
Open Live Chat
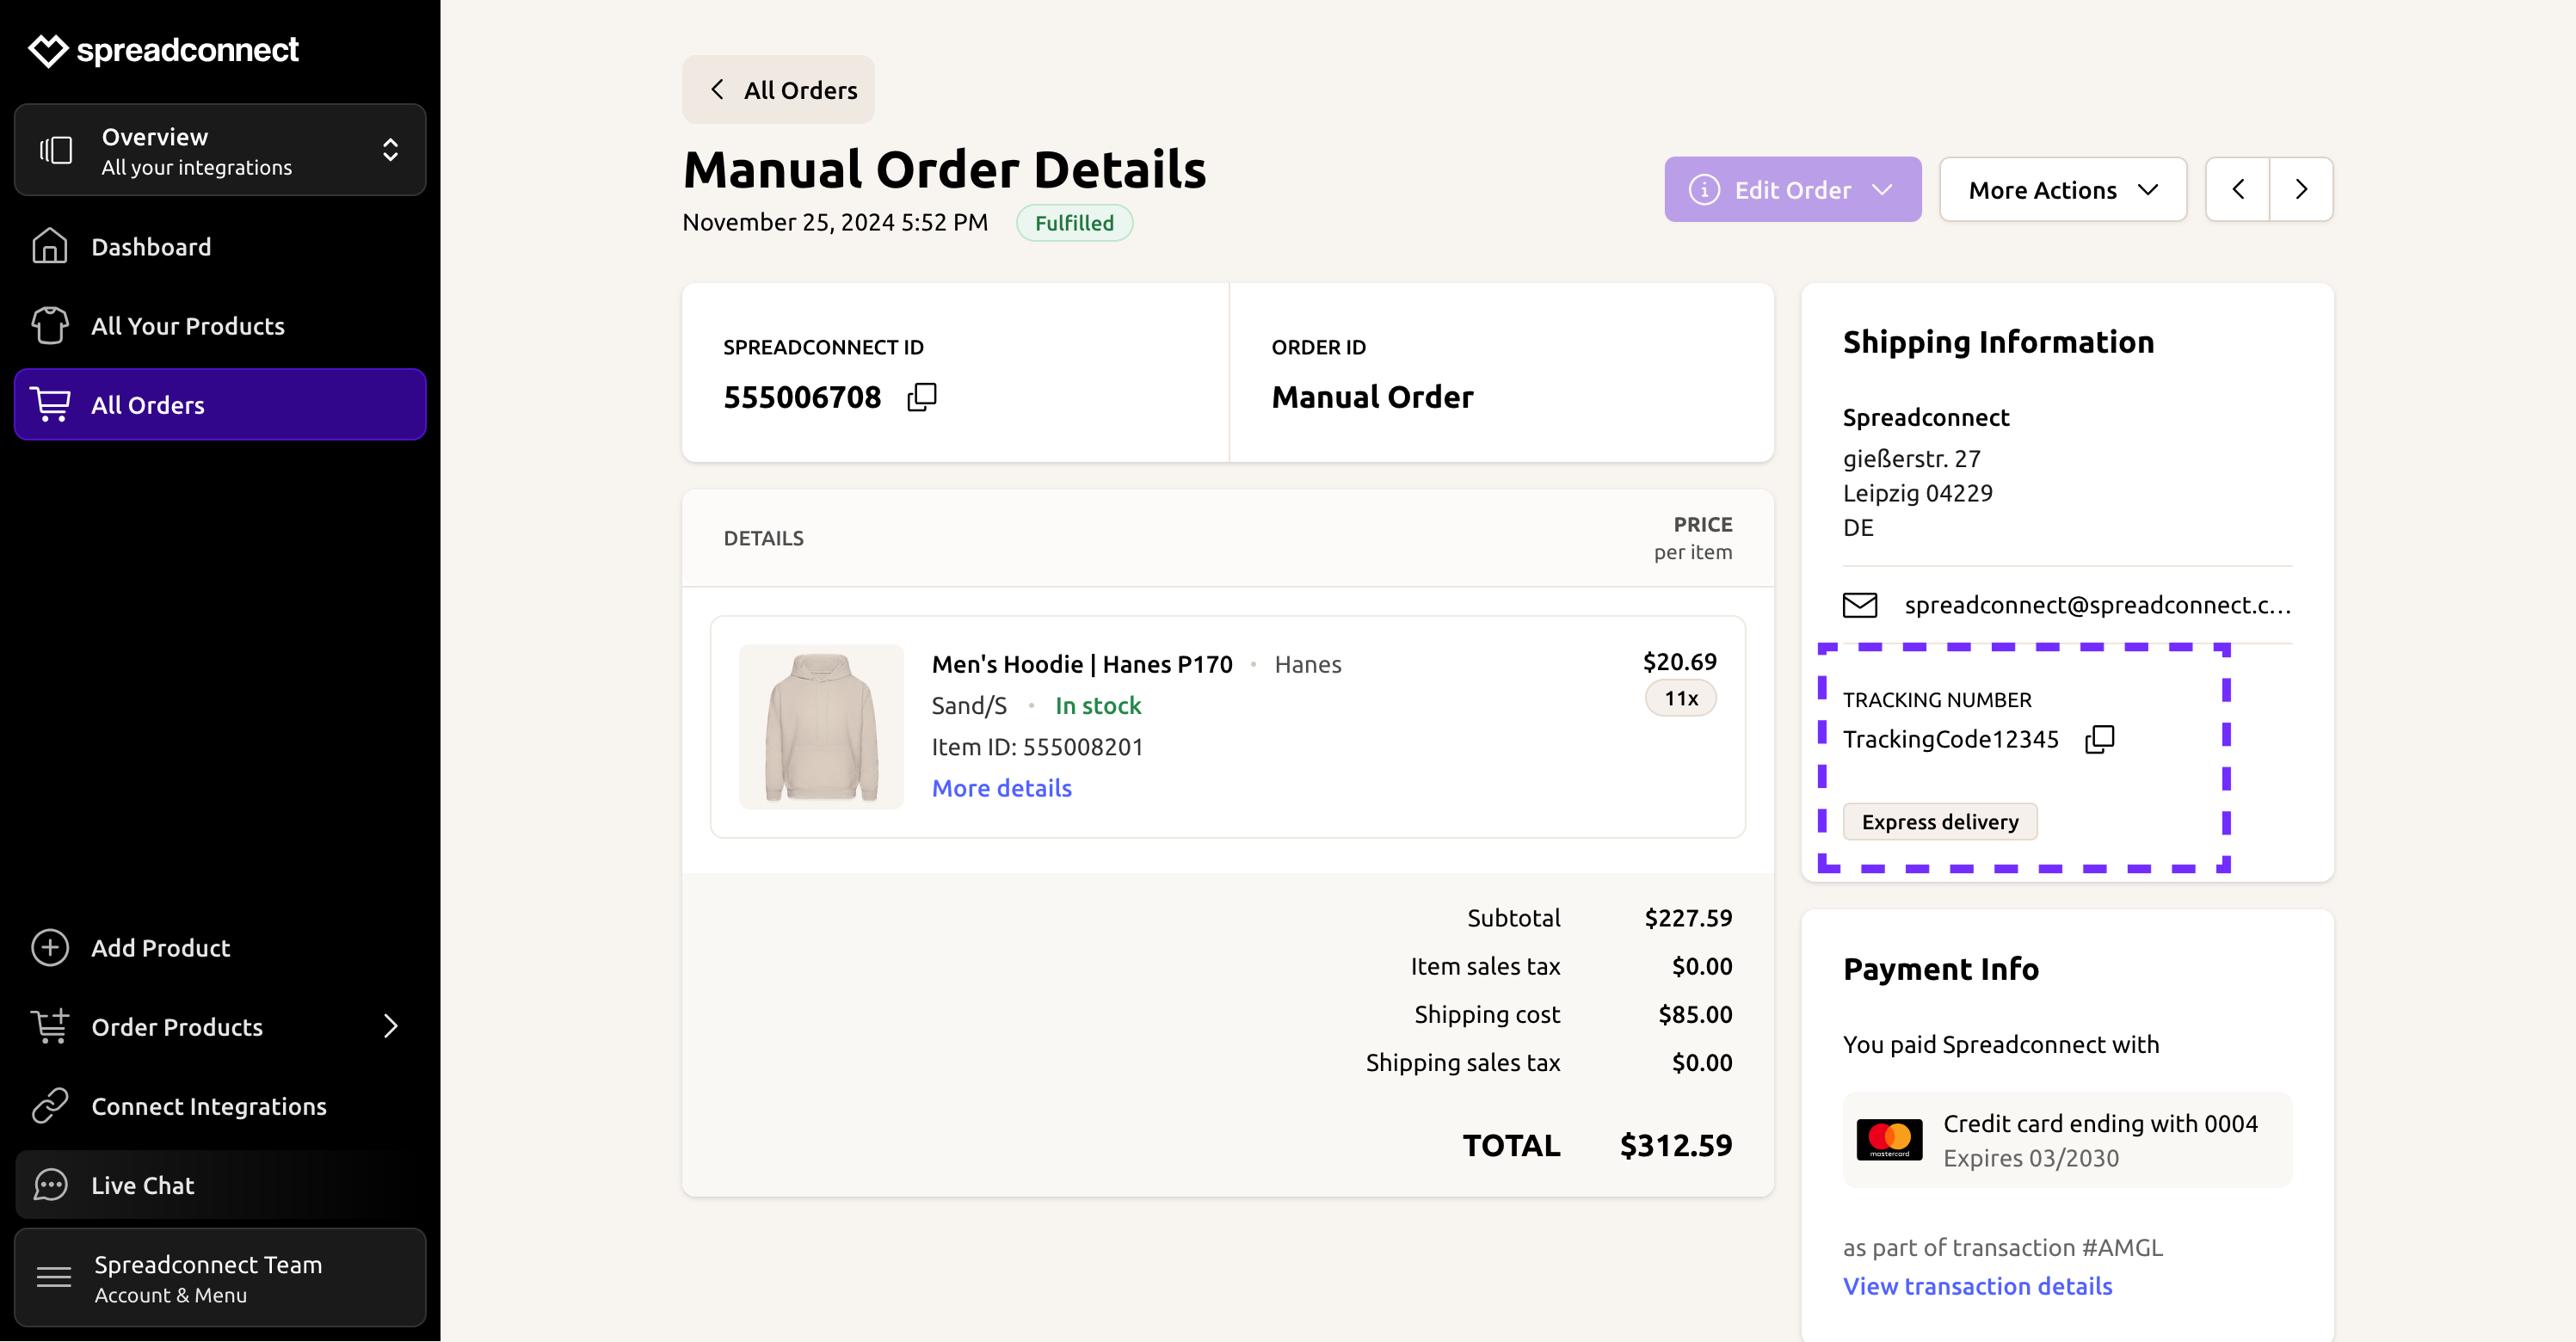[x=220, y=1184]
